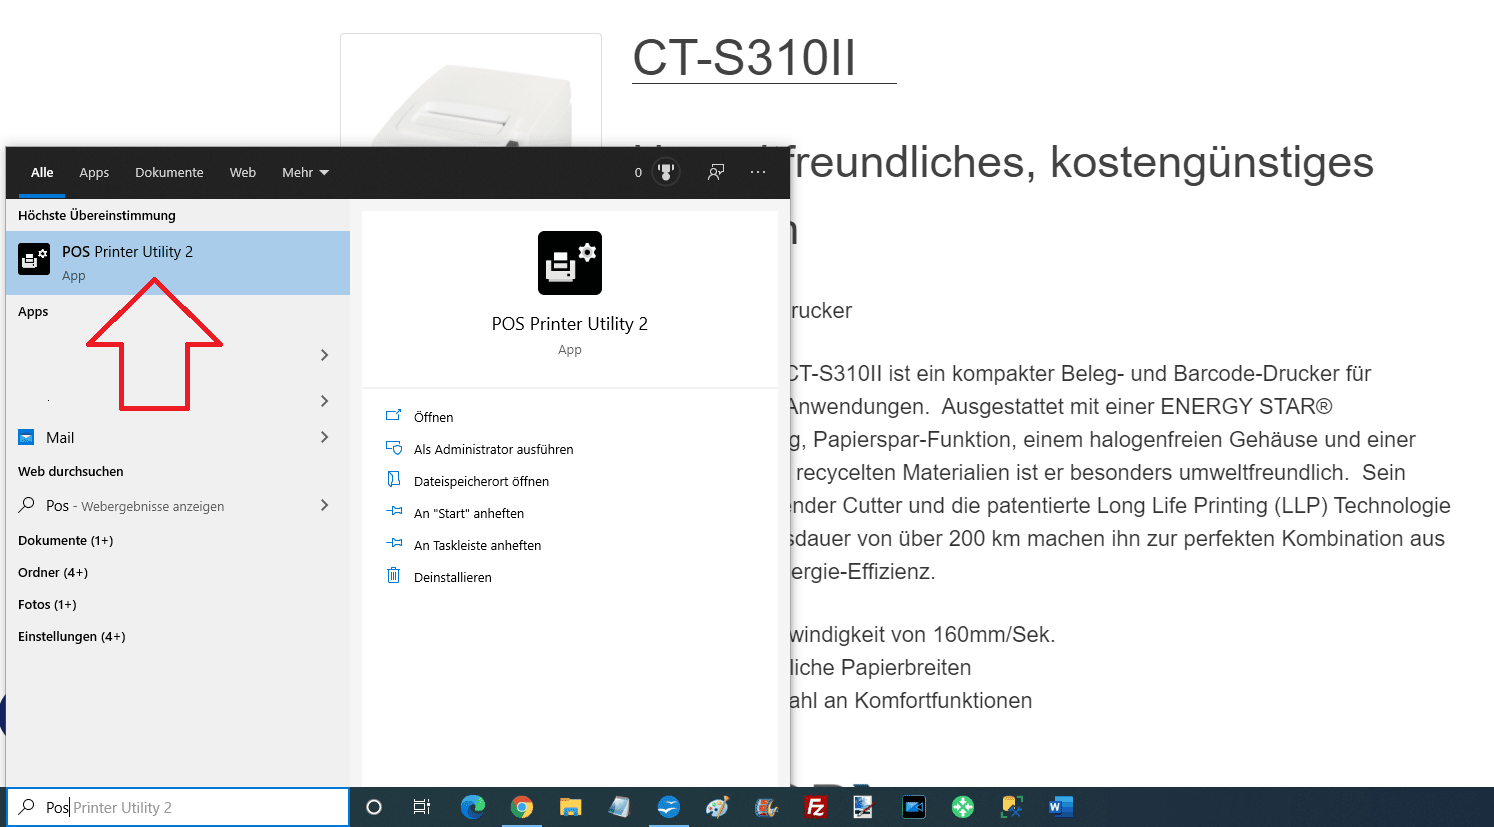The width and height of the screenshot is (1494, 827).
Task: Show Dokumente (1+) results
Action: point(66,540)
